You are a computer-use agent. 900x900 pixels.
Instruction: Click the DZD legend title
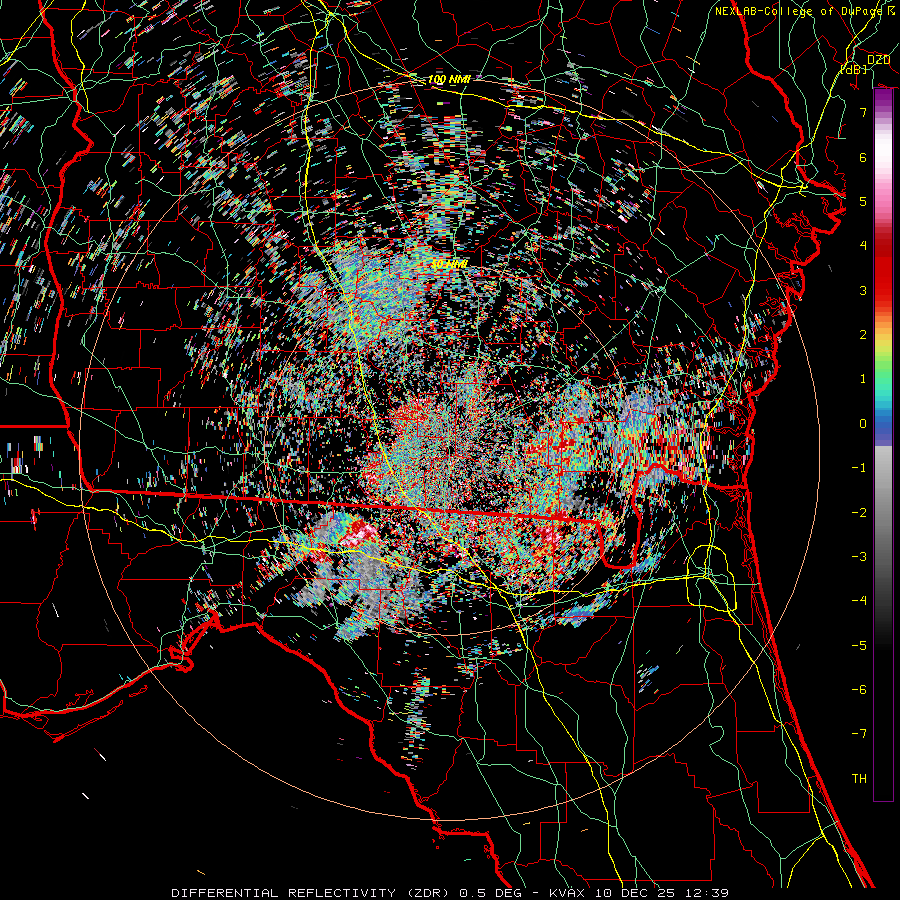pos(878,60)
